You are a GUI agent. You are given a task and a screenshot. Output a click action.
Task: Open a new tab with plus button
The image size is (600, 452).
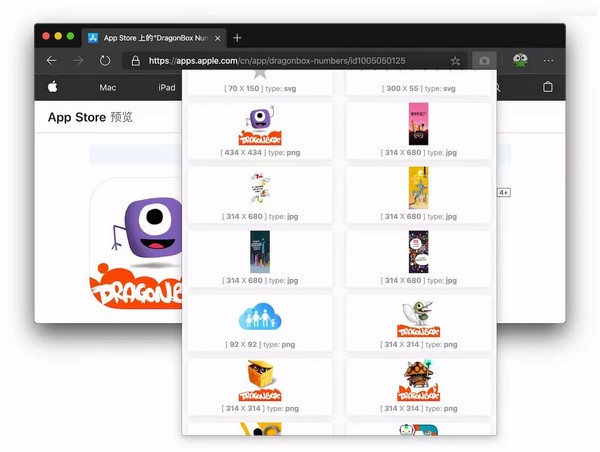point(237,38)
